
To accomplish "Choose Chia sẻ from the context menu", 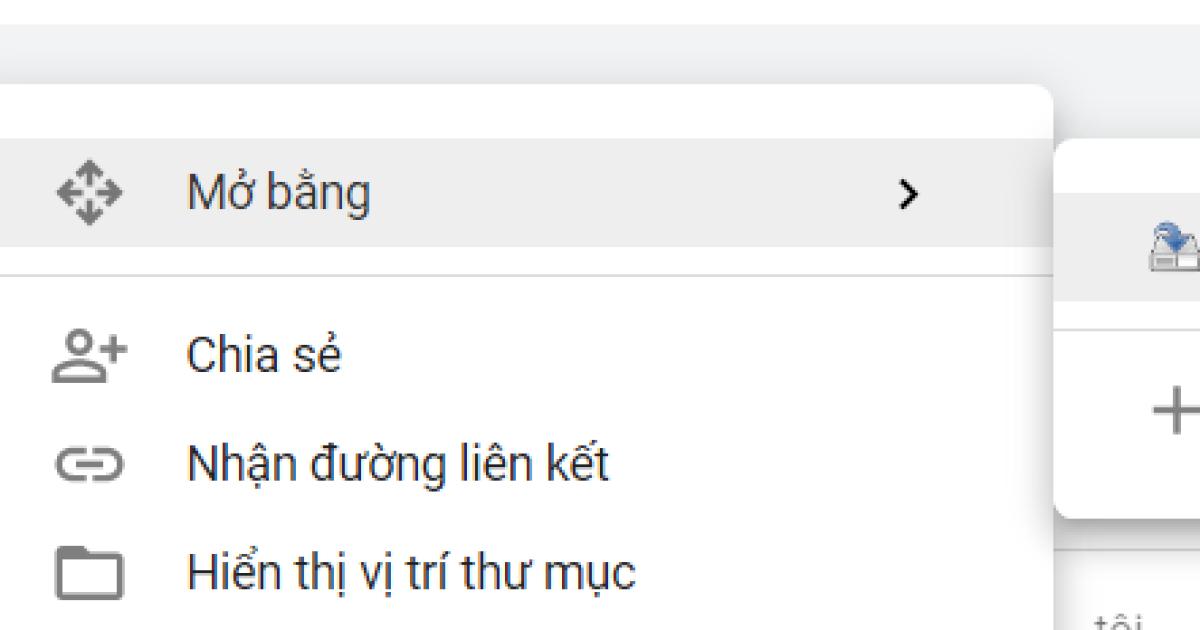I will pyautogui.click(x=264, y=356).
